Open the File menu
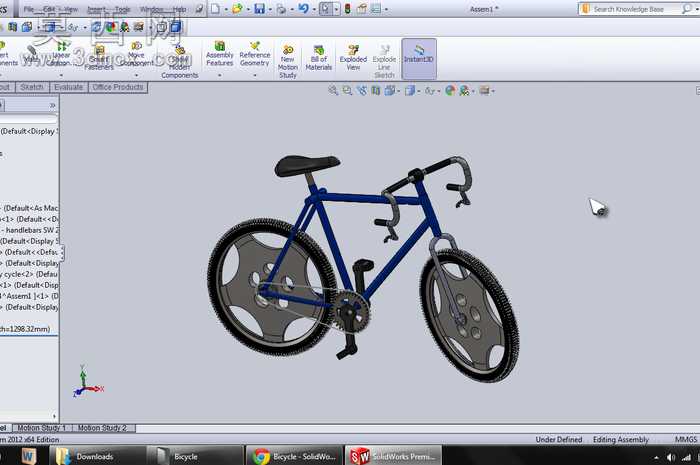This screenshot has width=700, height=465. pyautogui.click(x=29, y=9)
